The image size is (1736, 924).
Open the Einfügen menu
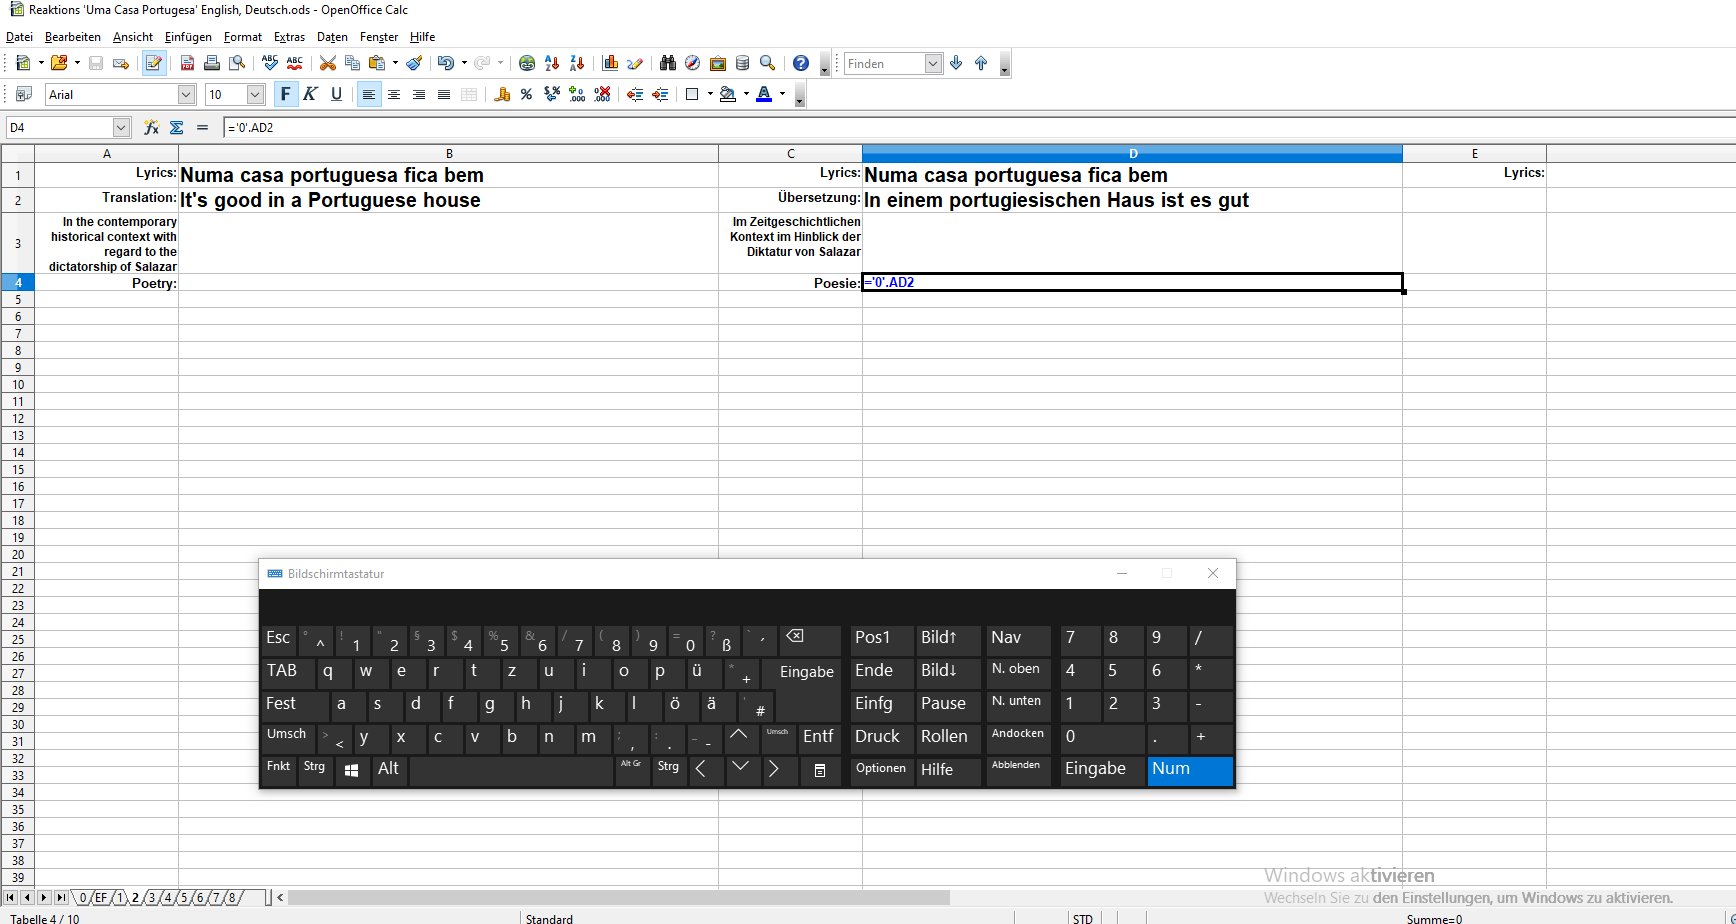(x=188, y=37)
